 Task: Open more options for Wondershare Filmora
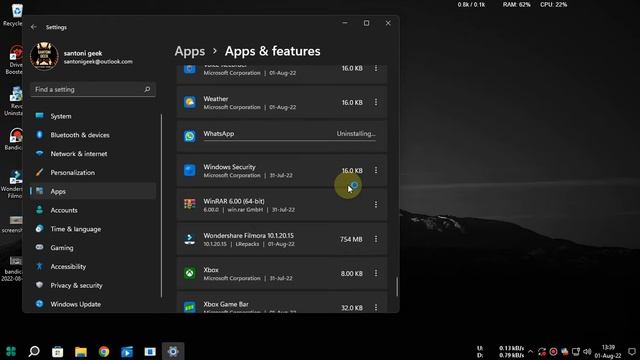[376, 239]
